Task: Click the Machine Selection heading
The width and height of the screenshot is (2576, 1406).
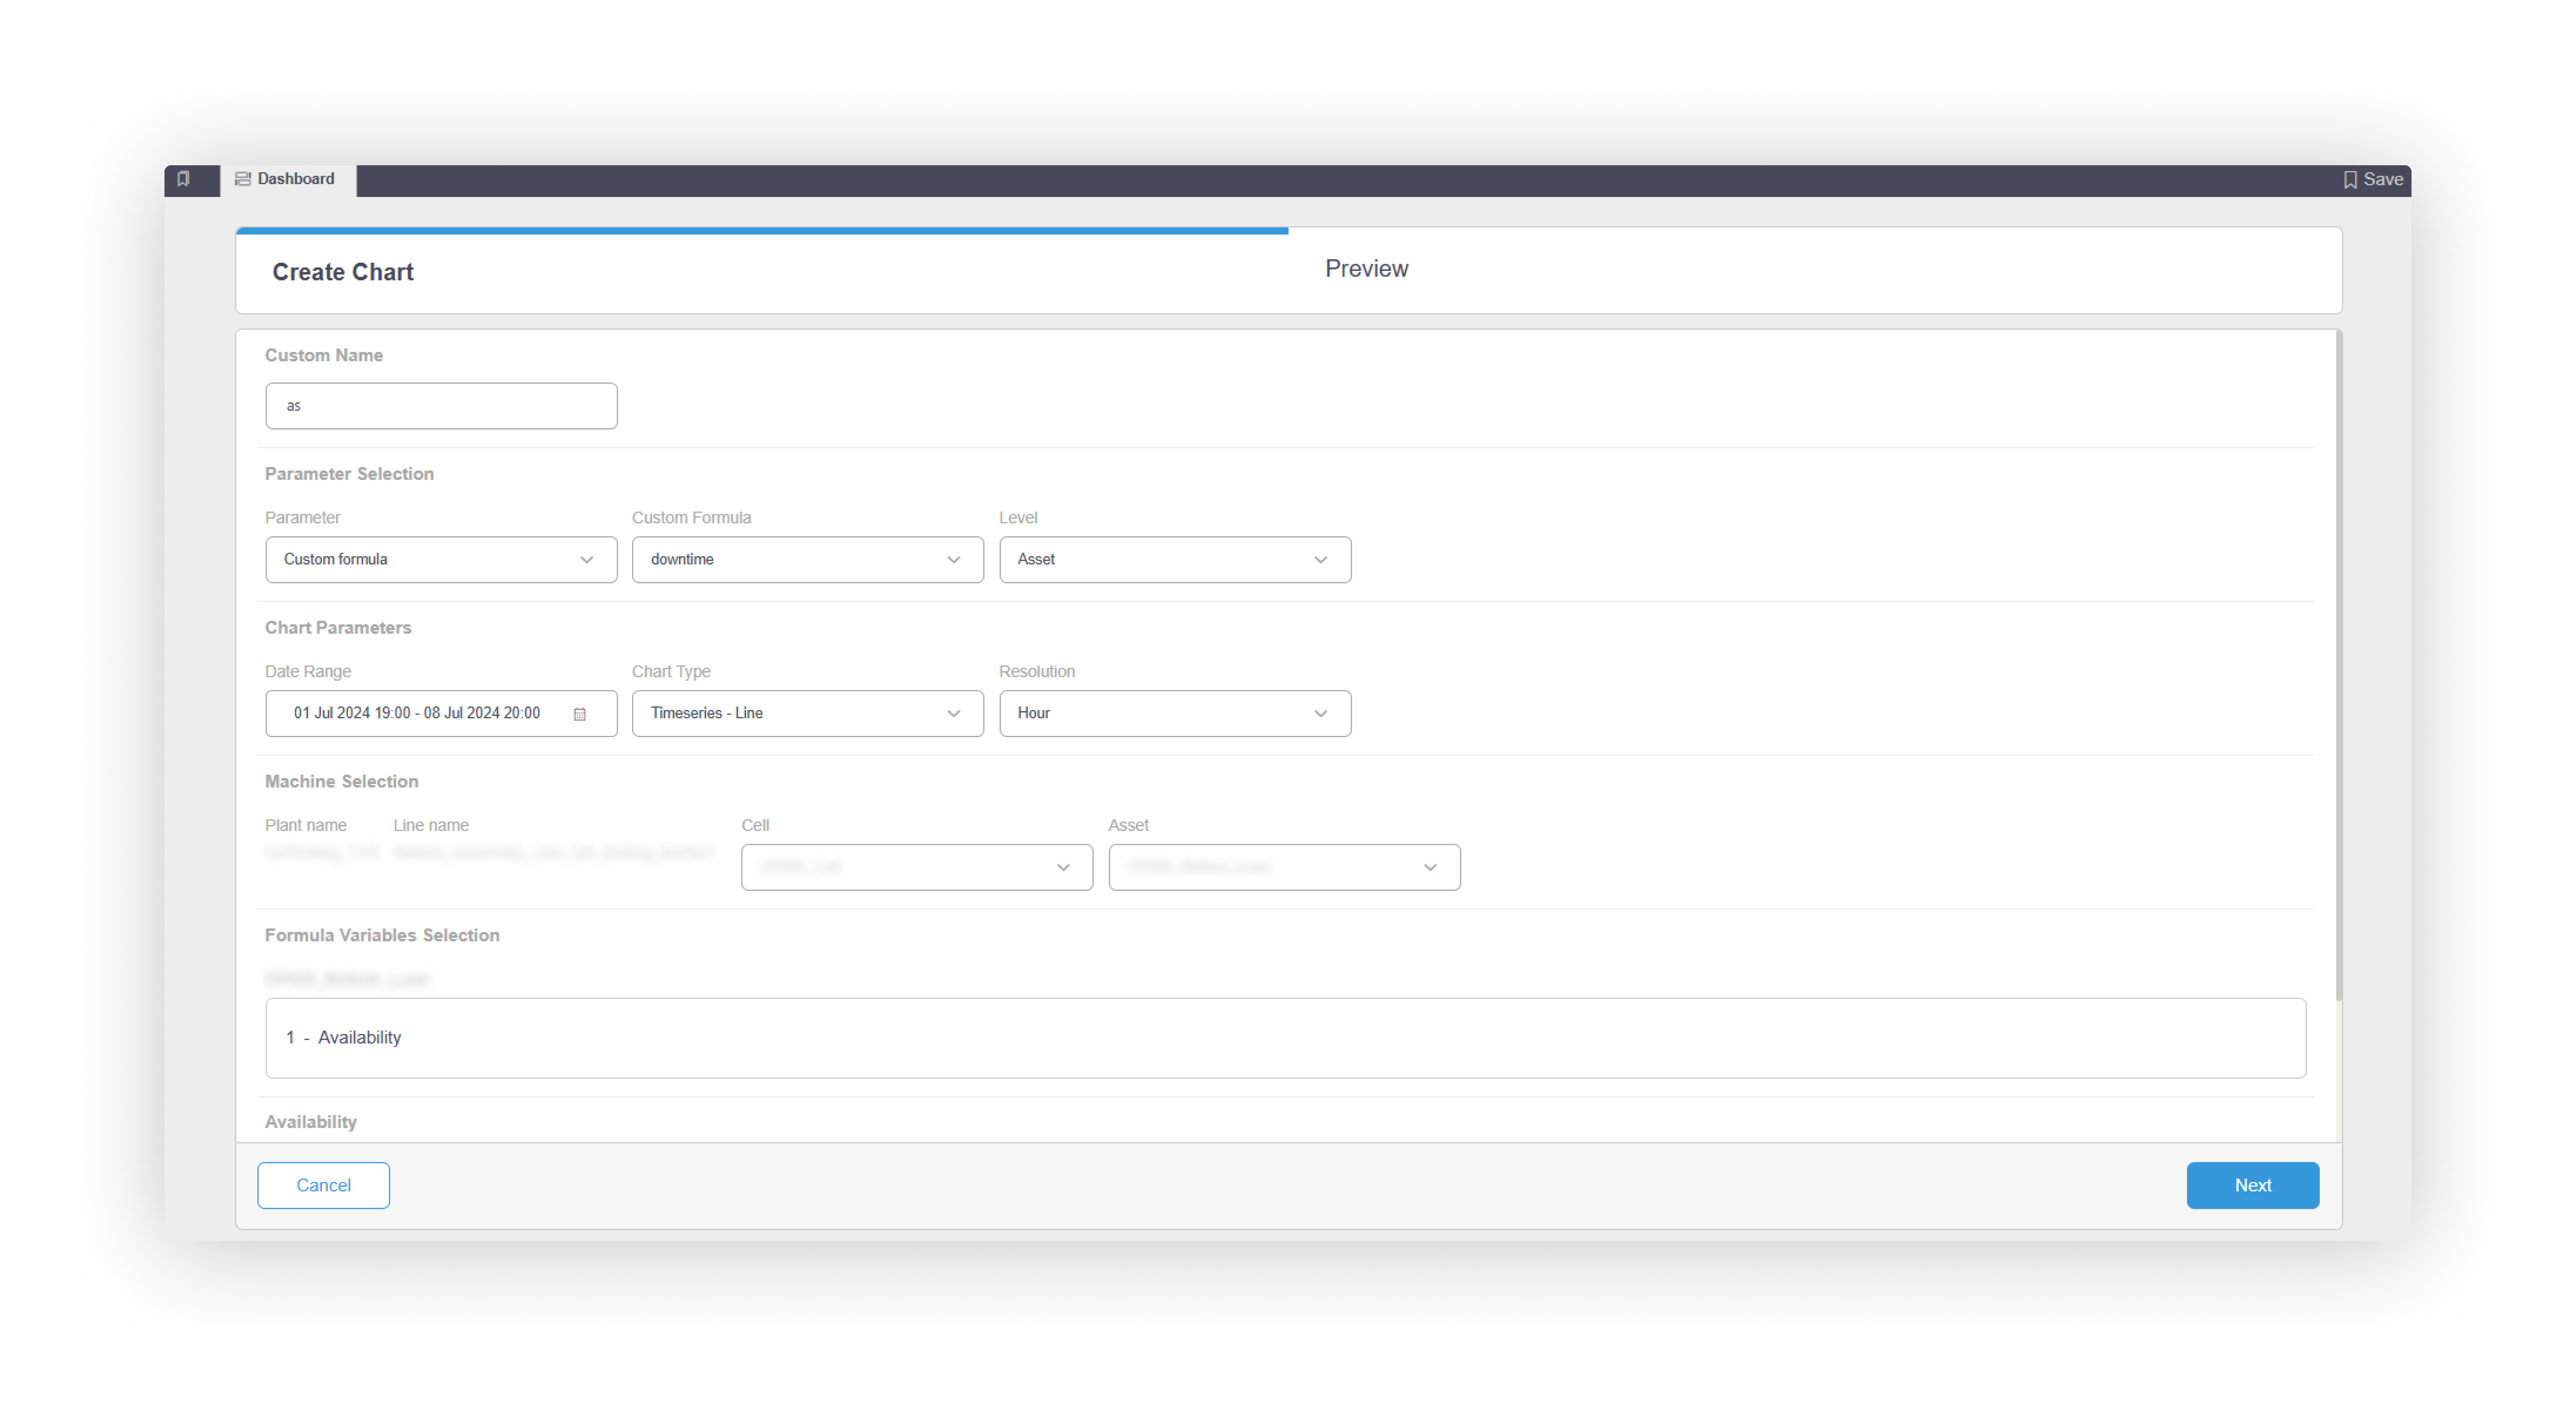Action: coord(342,782)
